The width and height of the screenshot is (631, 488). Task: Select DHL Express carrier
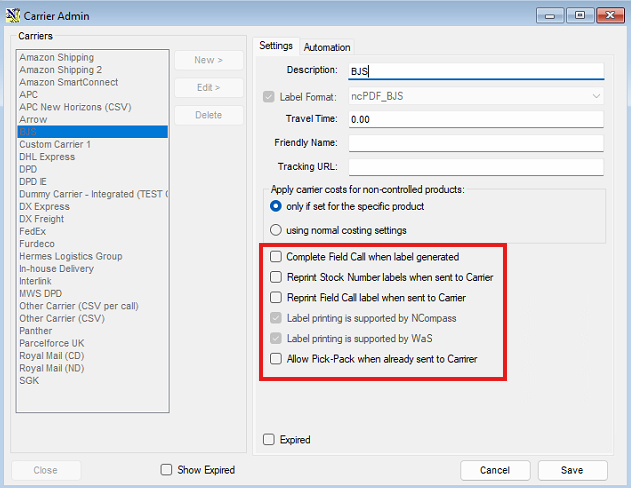93,157
